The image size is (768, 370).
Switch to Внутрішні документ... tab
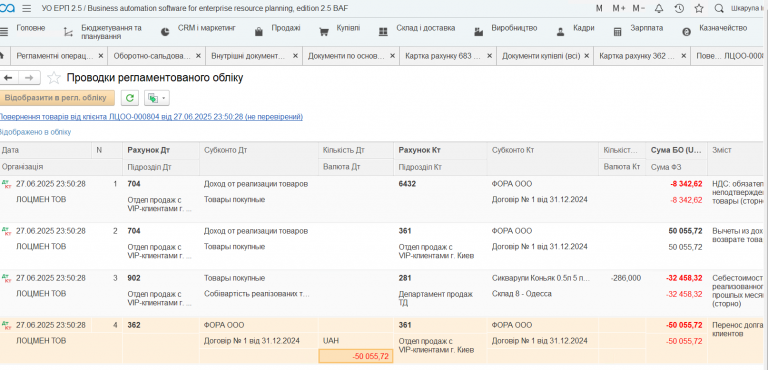pyautogui.click(x=248, y=56)
